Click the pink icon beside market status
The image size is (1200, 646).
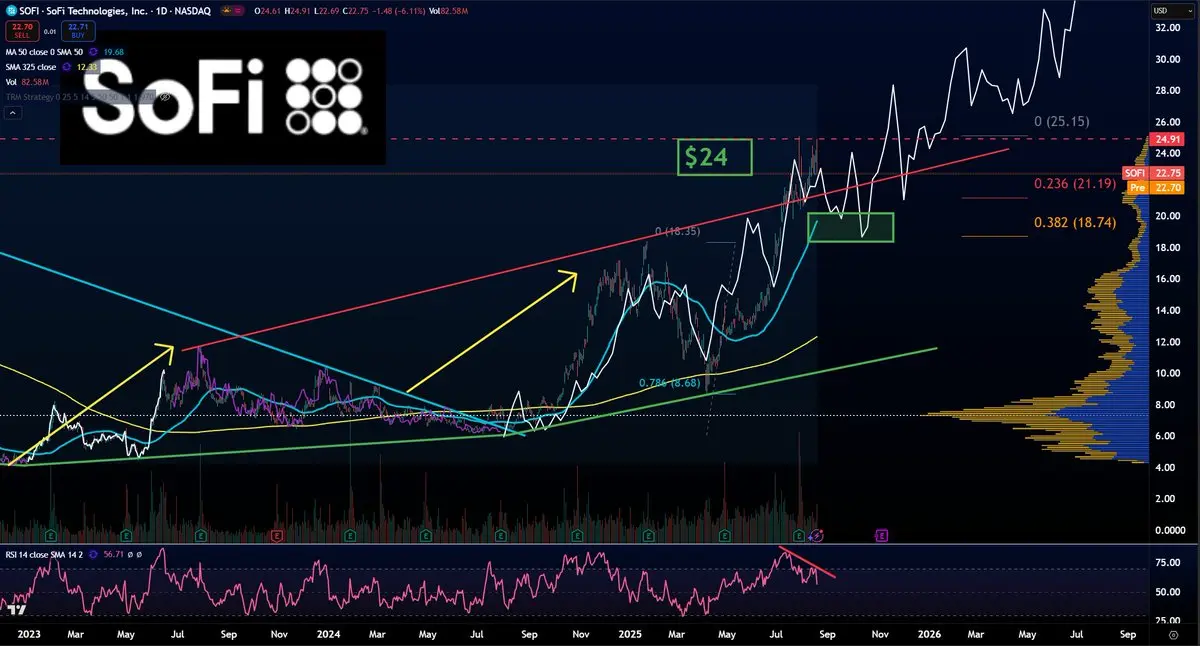[x=238, y=11]
